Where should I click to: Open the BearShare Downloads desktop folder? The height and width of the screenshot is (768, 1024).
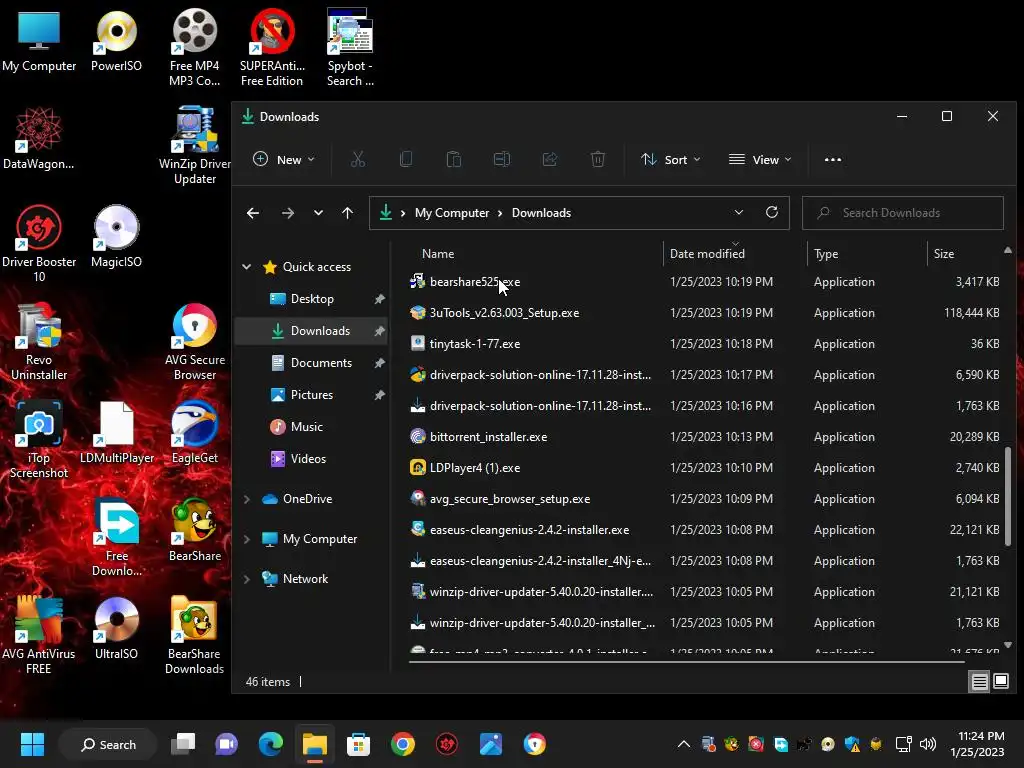(x=195, y=635)
